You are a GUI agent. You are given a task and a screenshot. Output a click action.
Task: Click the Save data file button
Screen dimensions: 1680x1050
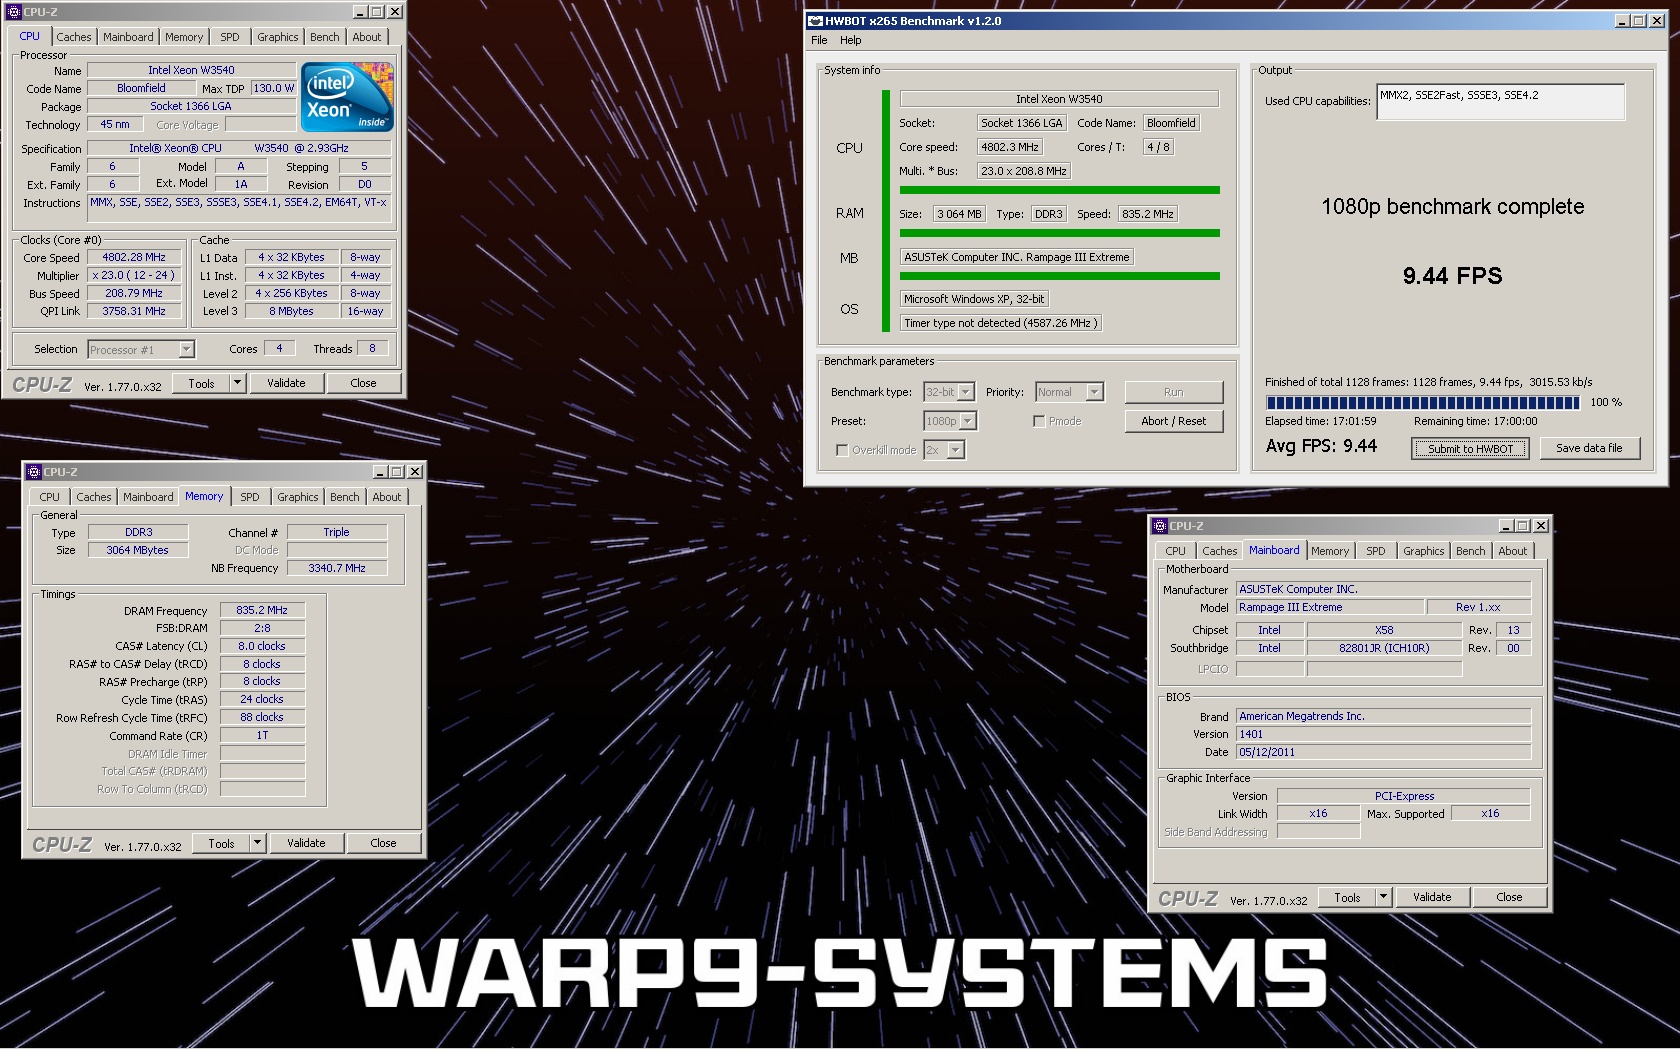click(x=1589, y=448)
